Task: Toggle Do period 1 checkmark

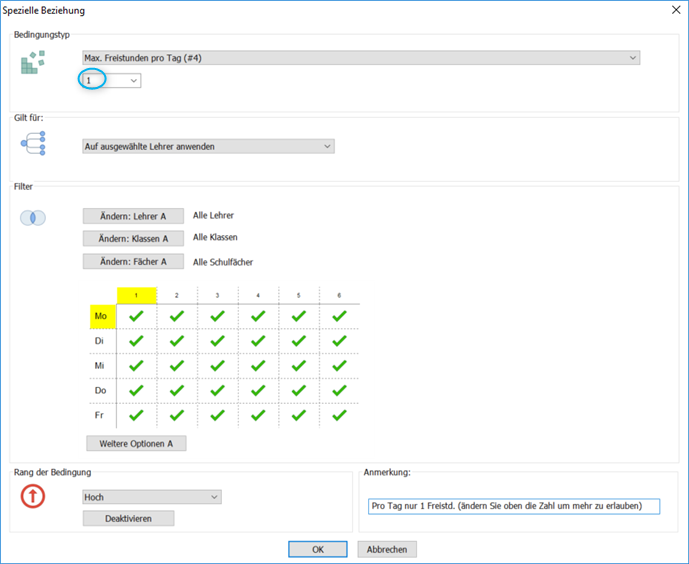Action: pos(136,390)
